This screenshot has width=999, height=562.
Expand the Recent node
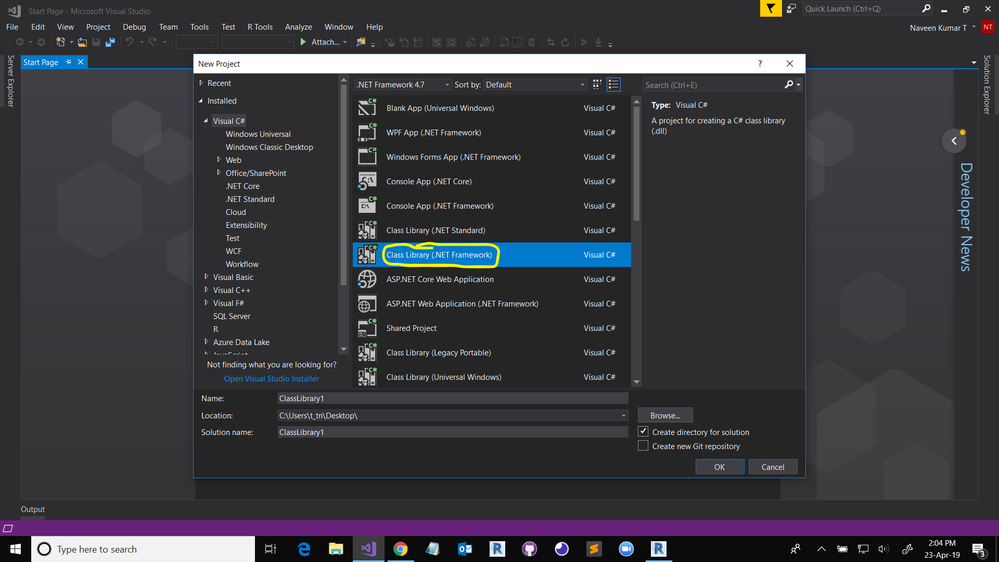[201, 83]
